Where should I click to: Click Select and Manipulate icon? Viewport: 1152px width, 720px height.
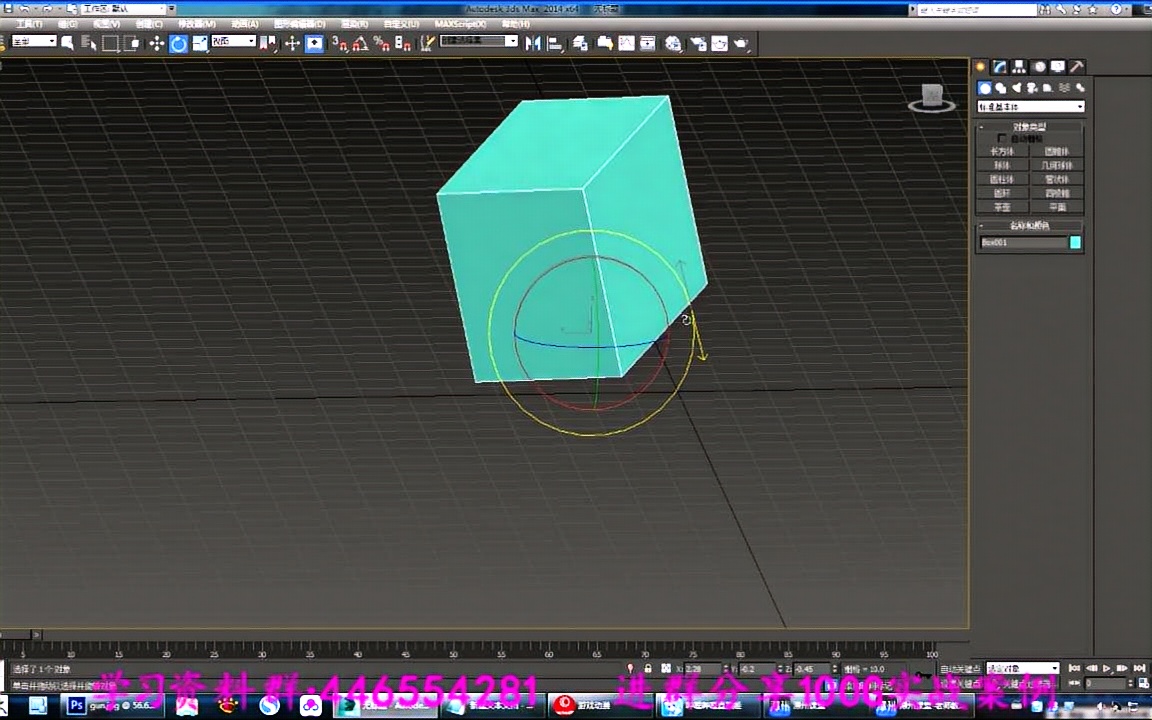292,44
